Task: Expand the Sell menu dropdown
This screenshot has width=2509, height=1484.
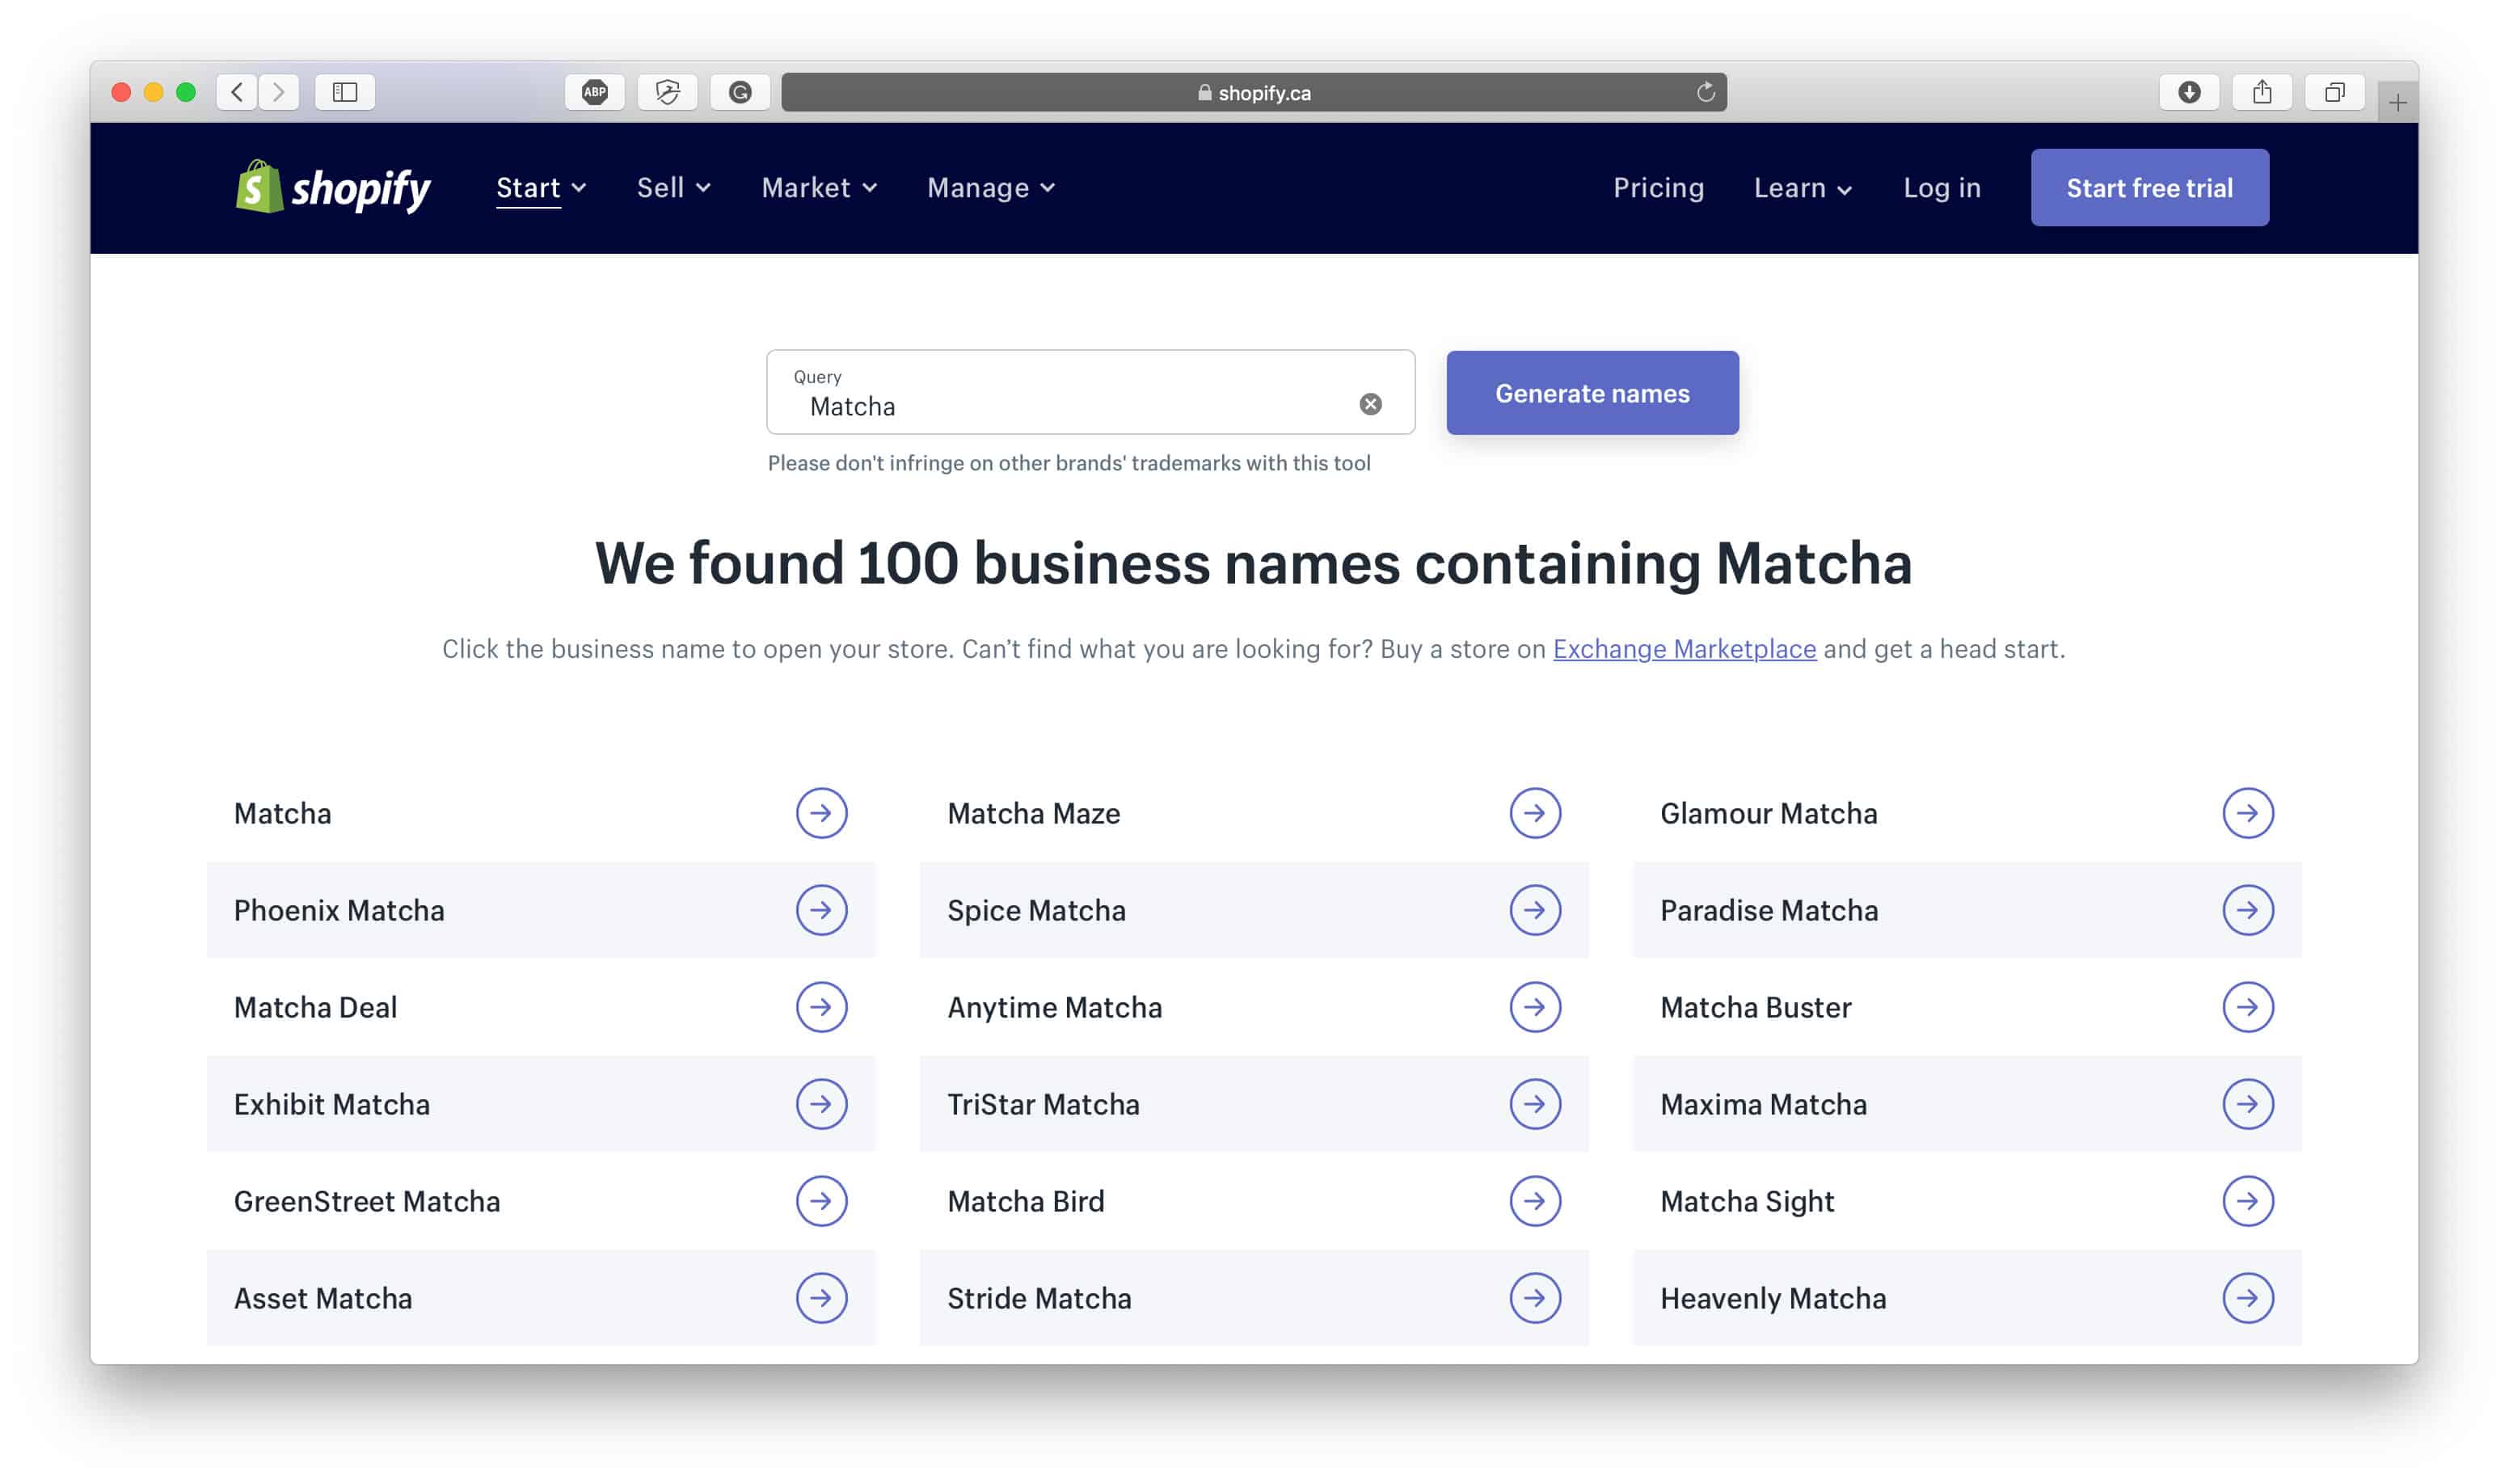Action: pos(674,188)
